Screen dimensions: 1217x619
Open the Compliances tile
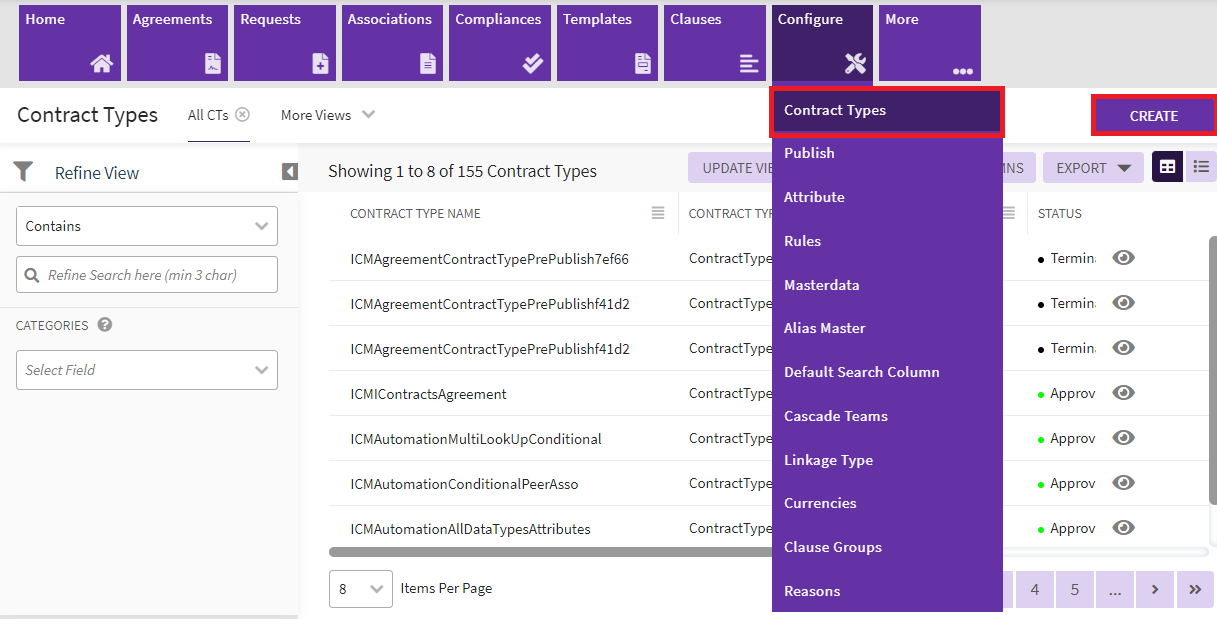pos(500,43)
